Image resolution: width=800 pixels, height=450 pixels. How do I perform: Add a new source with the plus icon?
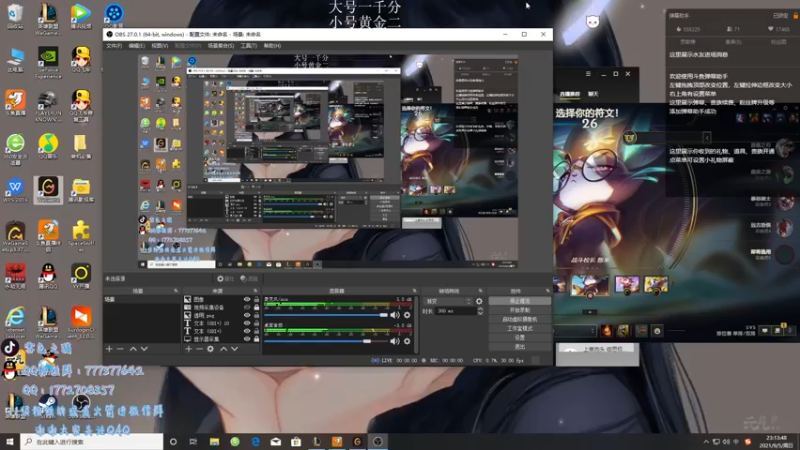[189, 349]
